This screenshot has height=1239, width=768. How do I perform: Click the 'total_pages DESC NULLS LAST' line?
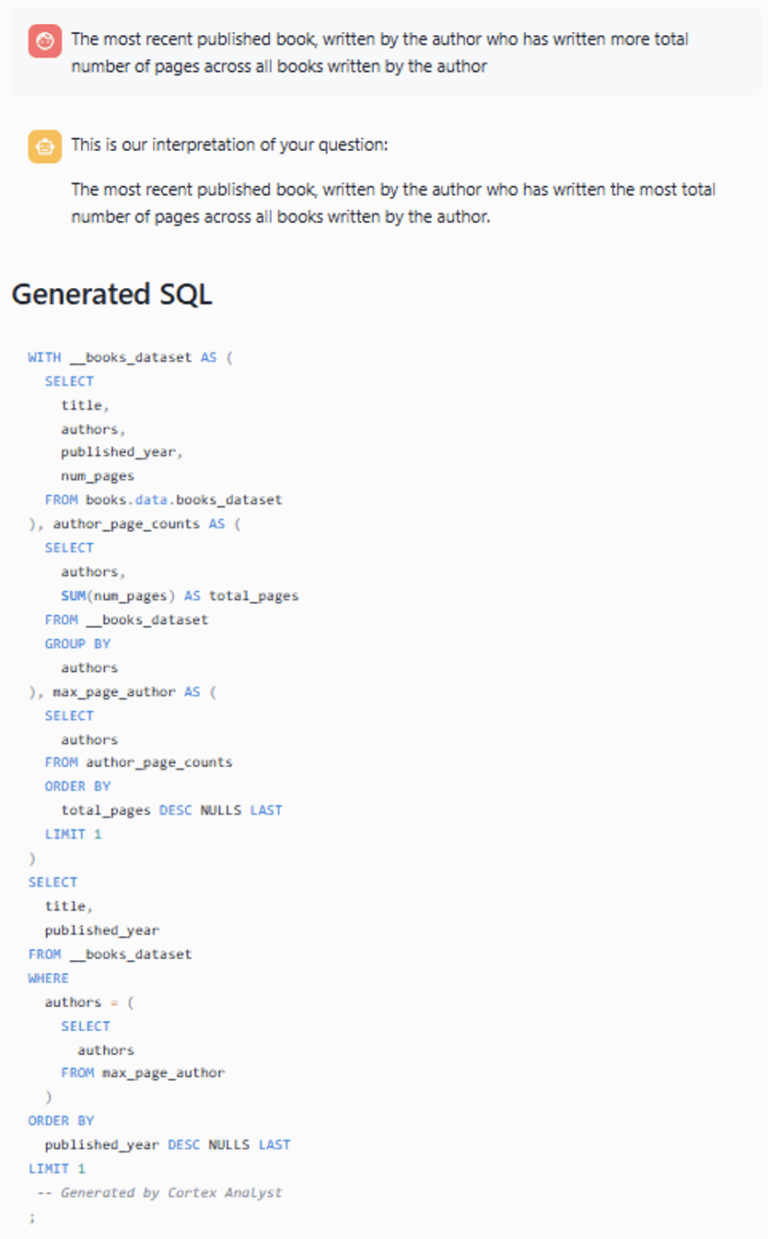pos(171,810)
